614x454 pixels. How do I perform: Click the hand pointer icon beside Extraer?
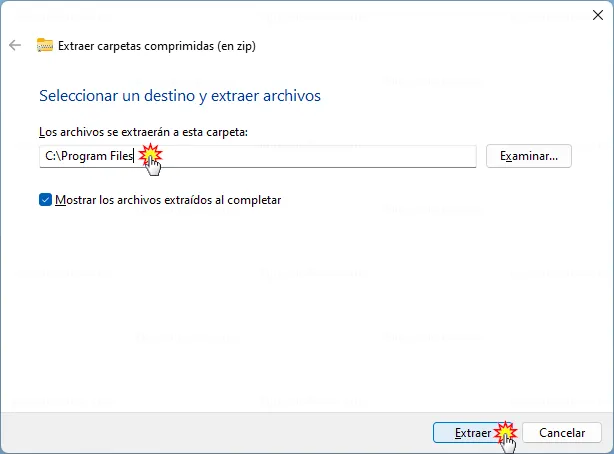pos(509,444)
